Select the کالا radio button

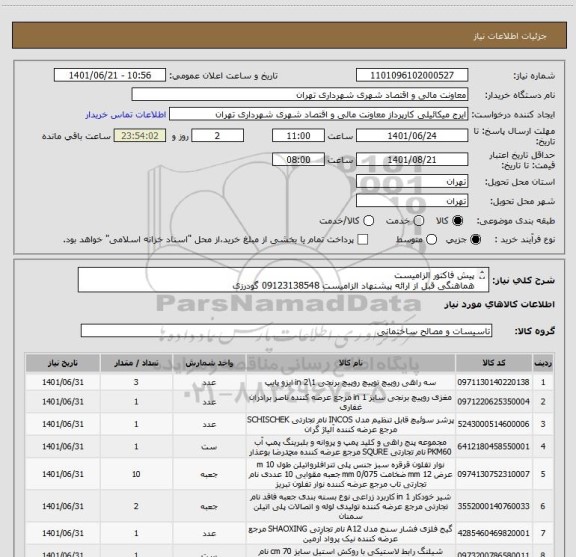[x=458, y=221]
